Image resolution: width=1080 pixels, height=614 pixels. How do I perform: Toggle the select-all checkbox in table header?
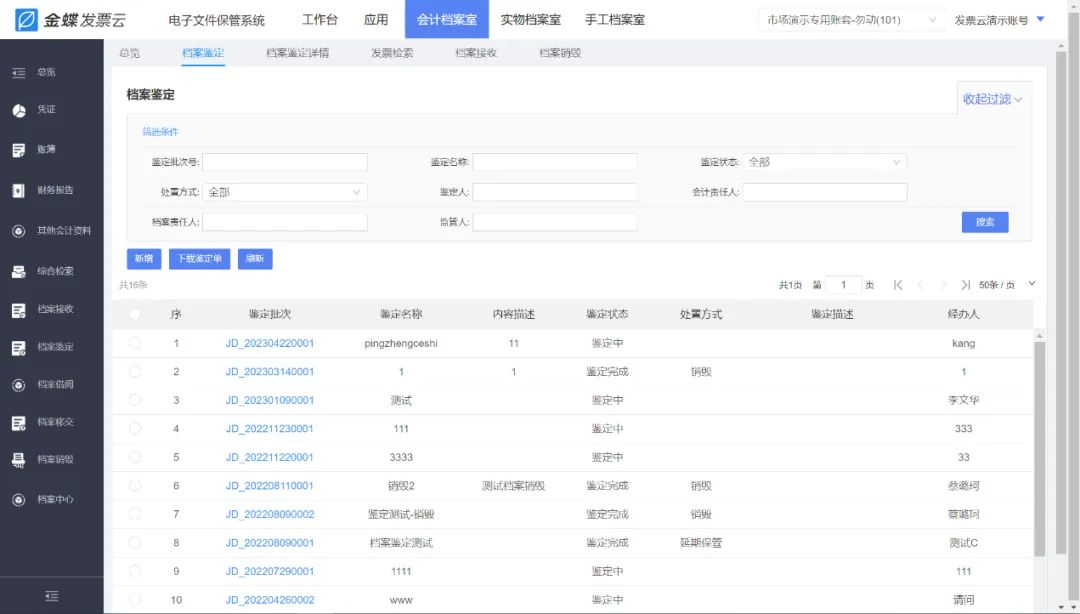(x=135, y=314)
